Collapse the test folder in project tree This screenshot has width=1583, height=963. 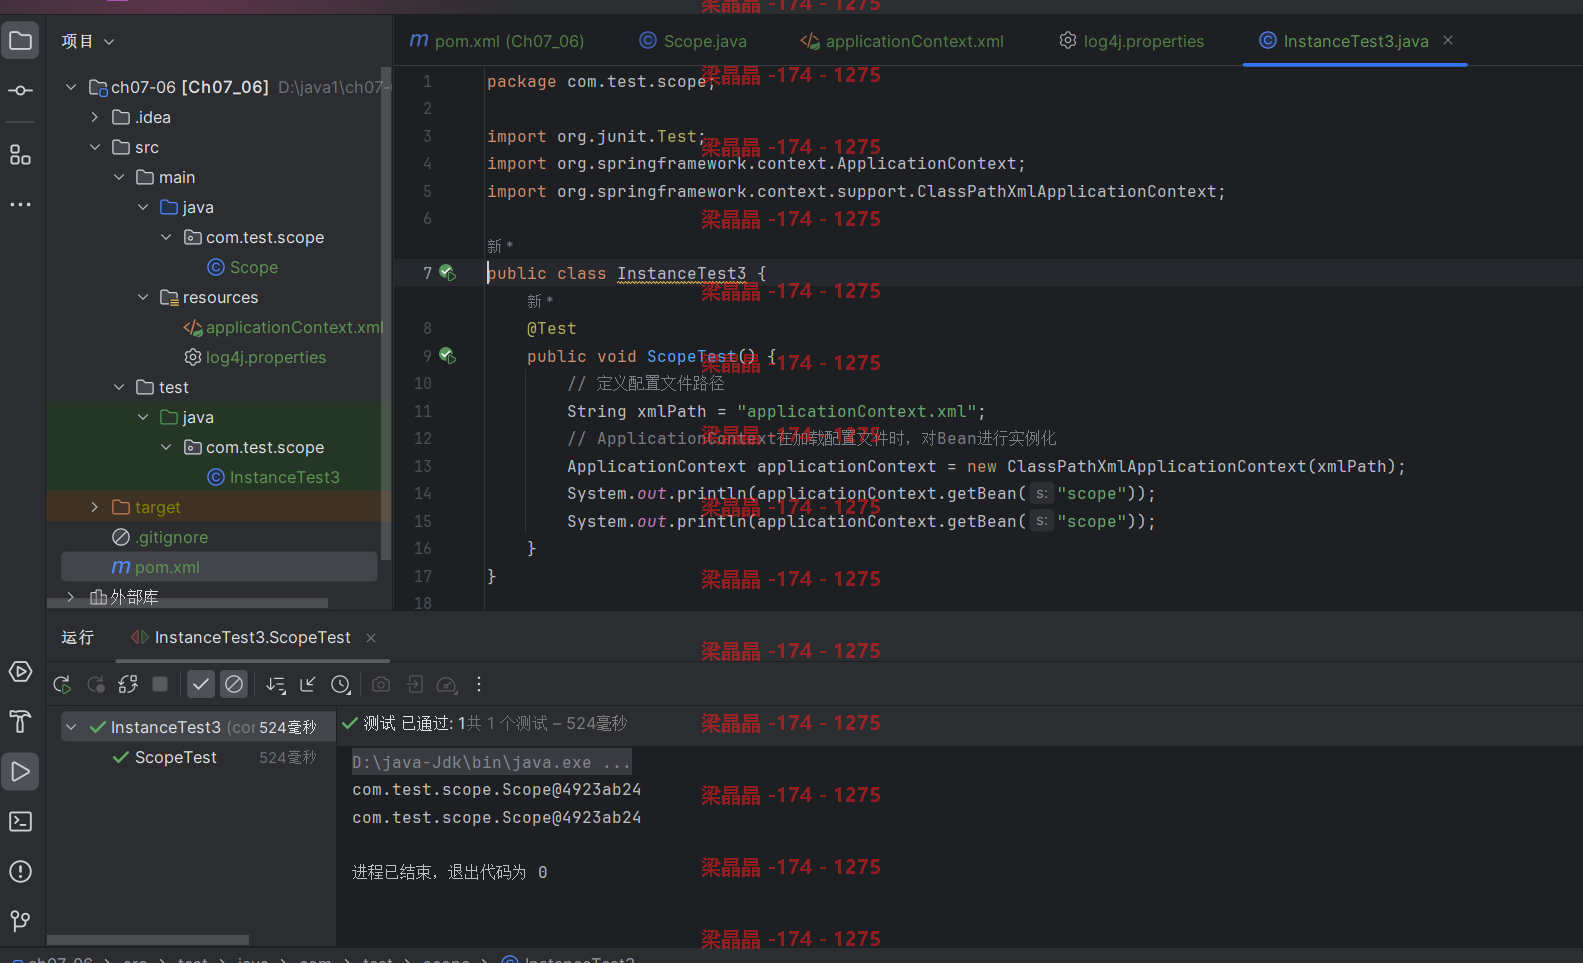click(119, 387)
